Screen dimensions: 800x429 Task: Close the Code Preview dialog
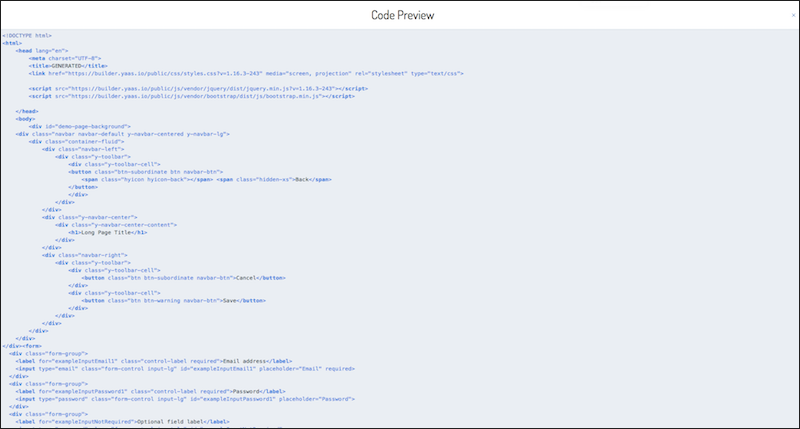pyautogui.click(x=793, y=15)
